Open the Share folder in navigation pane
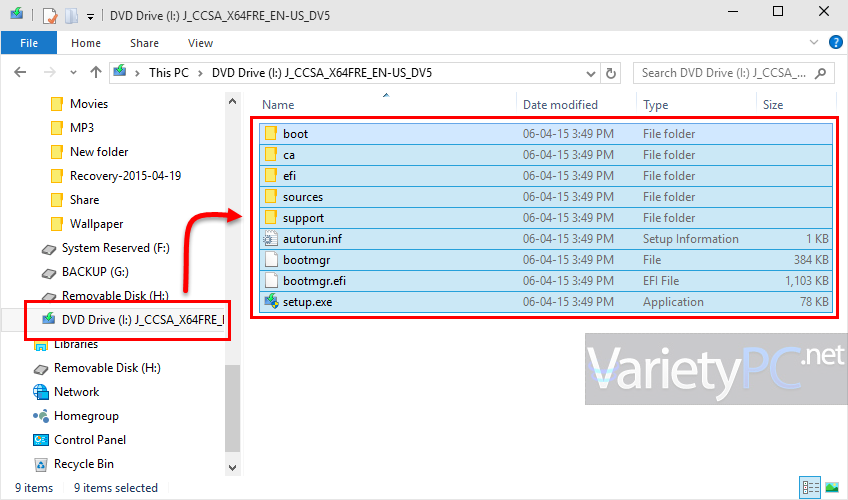The image size is (848, 500). click(84, 200)
